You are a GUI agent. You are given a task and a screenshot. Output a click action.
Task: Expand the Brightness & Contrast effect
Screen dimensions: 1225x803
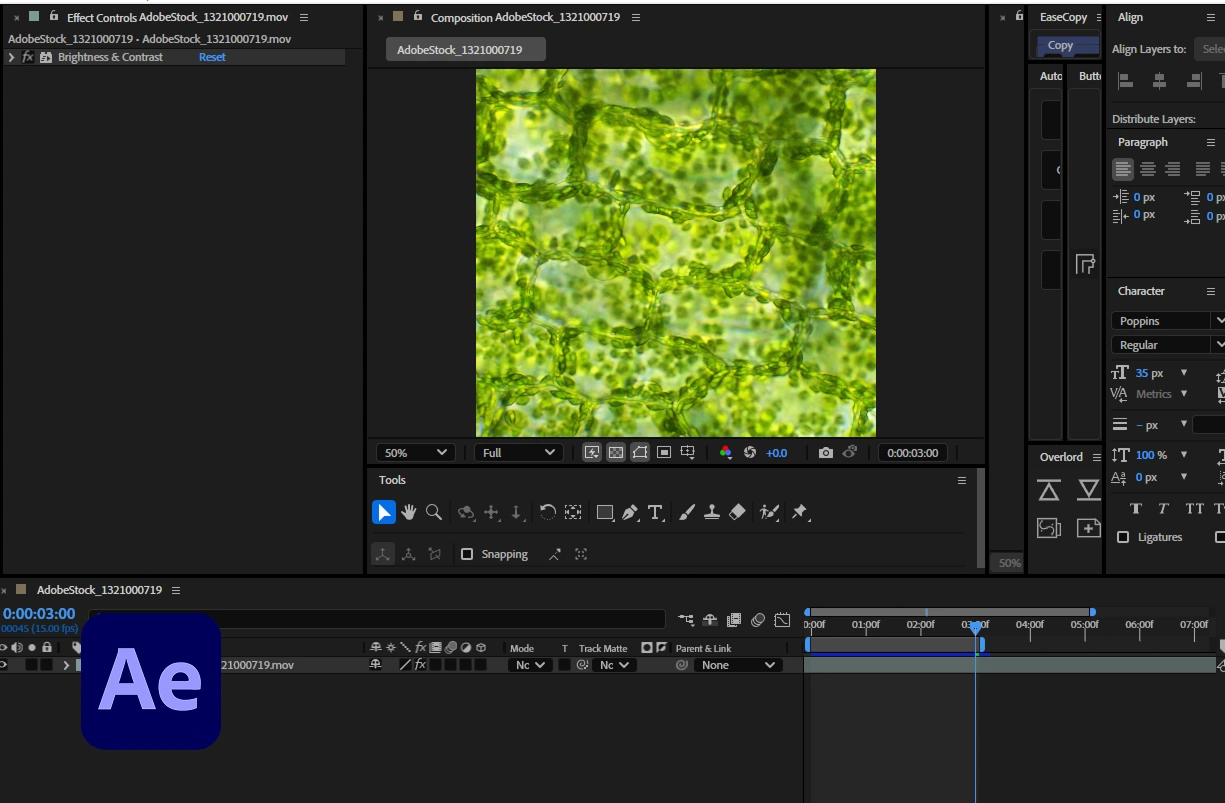11,58
